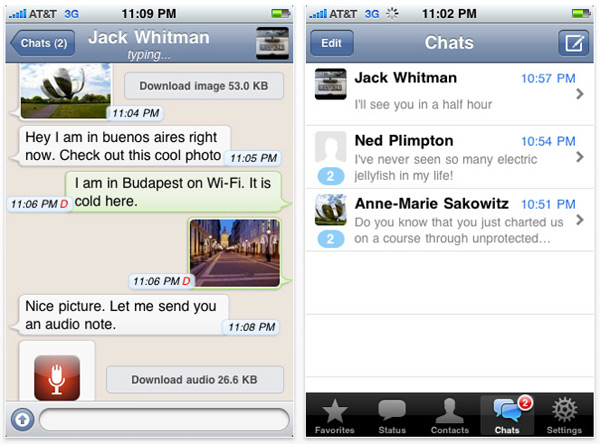Image resolution: width=600 pixels, height=444 pixels.
Task: Open the Contacts tab
Action: [x=450, y=416]
